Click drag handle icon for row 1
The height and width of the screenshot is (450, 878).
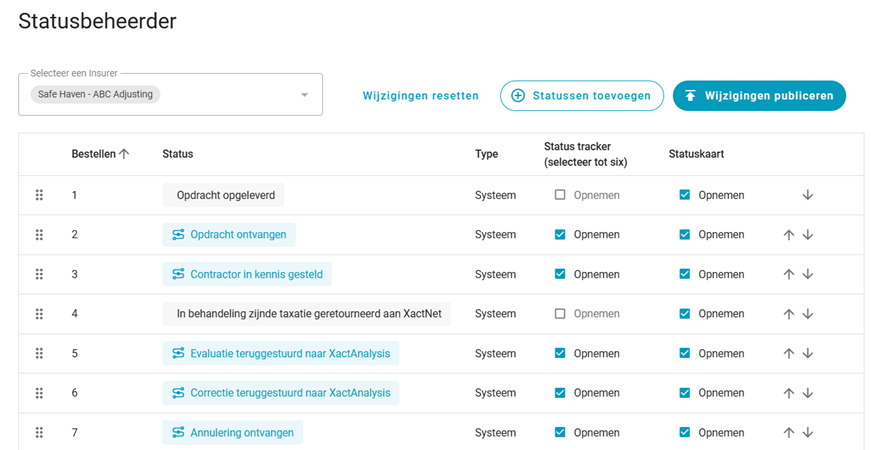click(39, 195)
